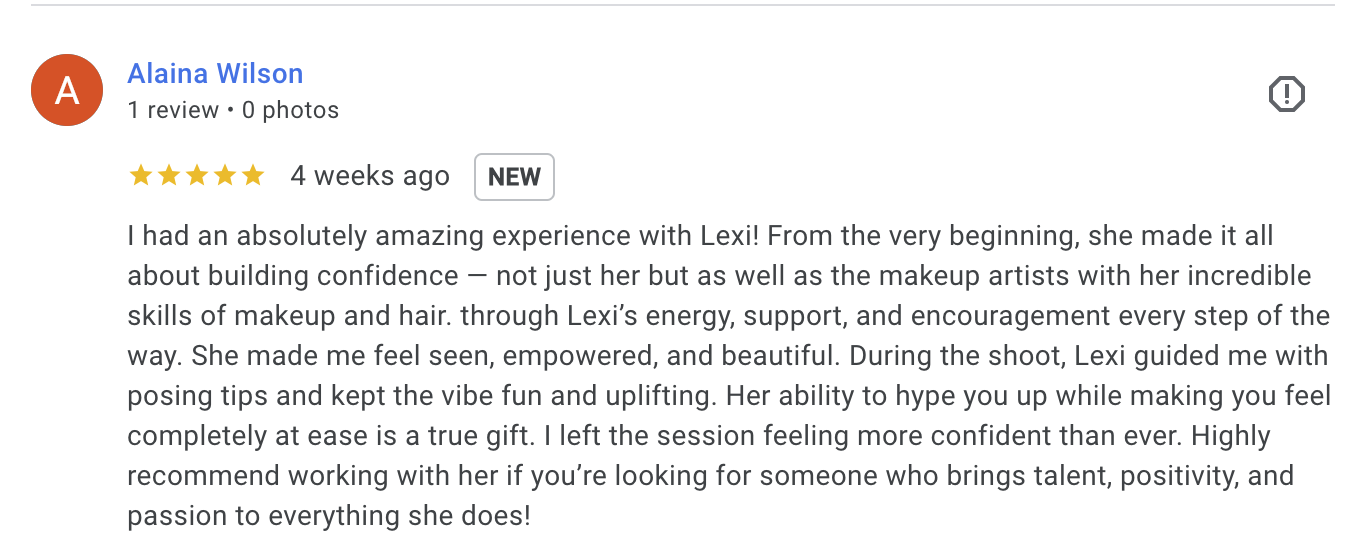
Task: Open Alaina Wilson's reviewer profile
Action: [215, 73]
